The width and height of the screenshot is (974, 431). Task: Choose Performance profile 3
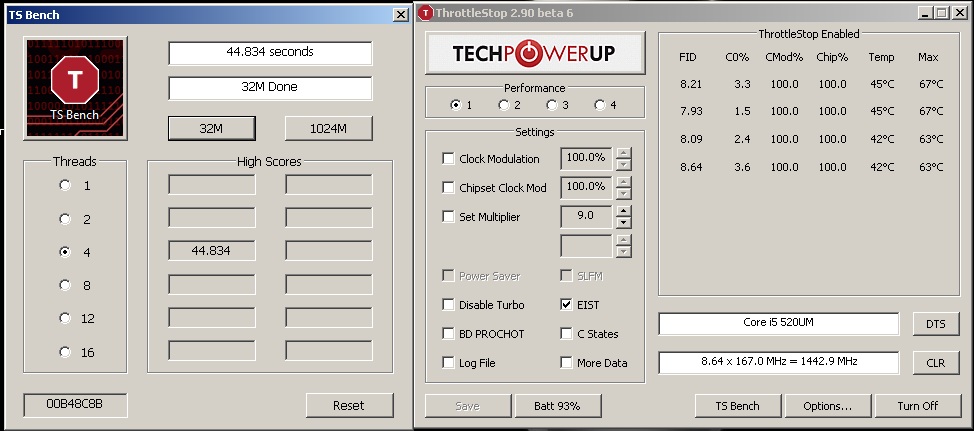[552, 105]
